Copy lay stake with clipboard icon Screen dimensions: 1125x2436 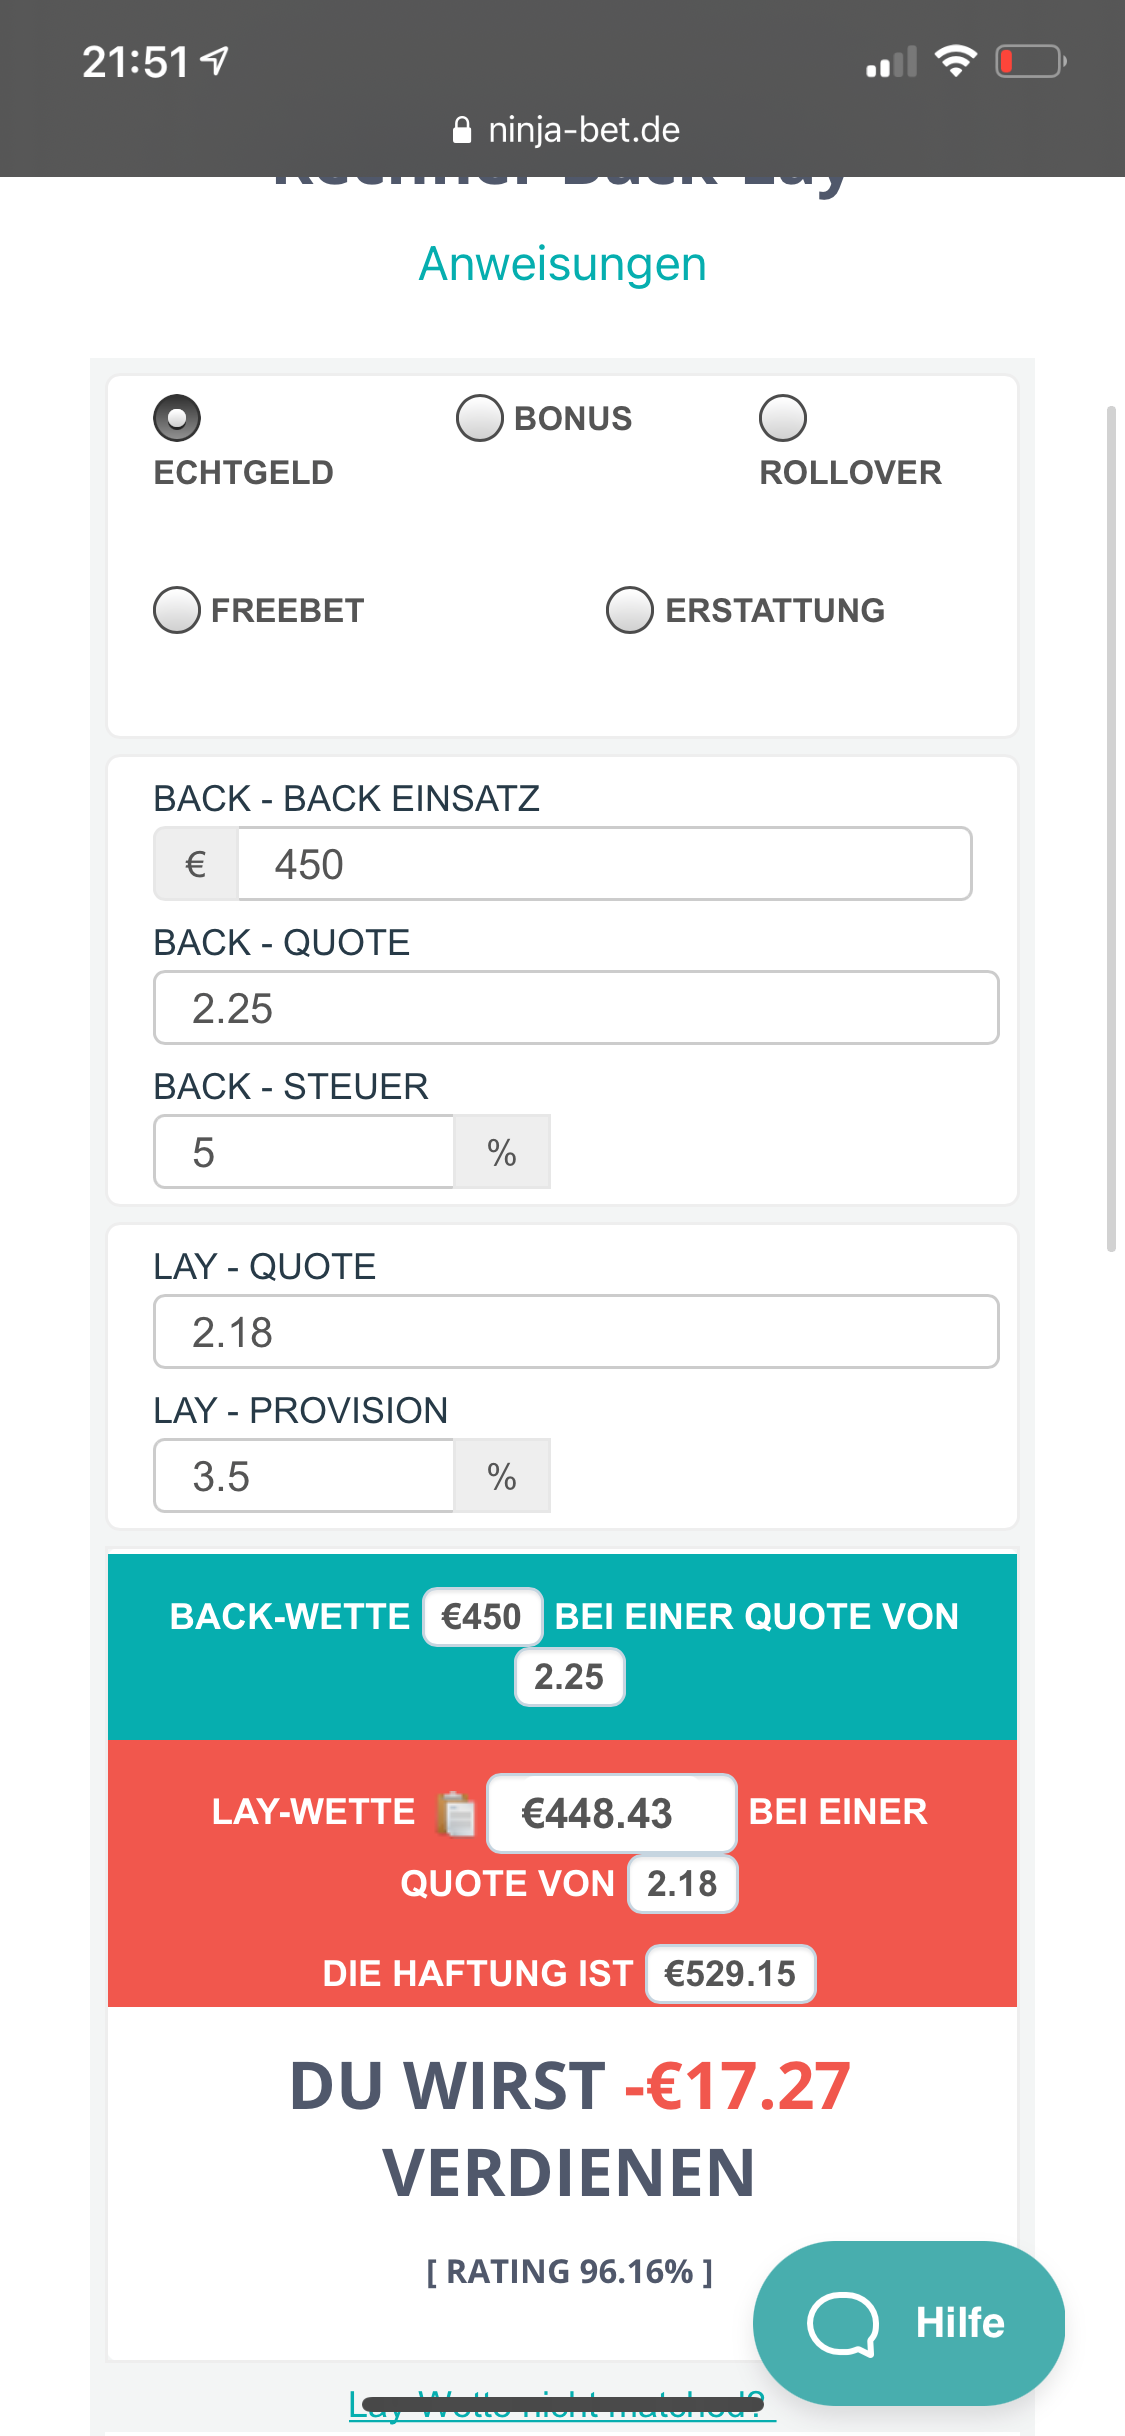[x=456, y=1813]
